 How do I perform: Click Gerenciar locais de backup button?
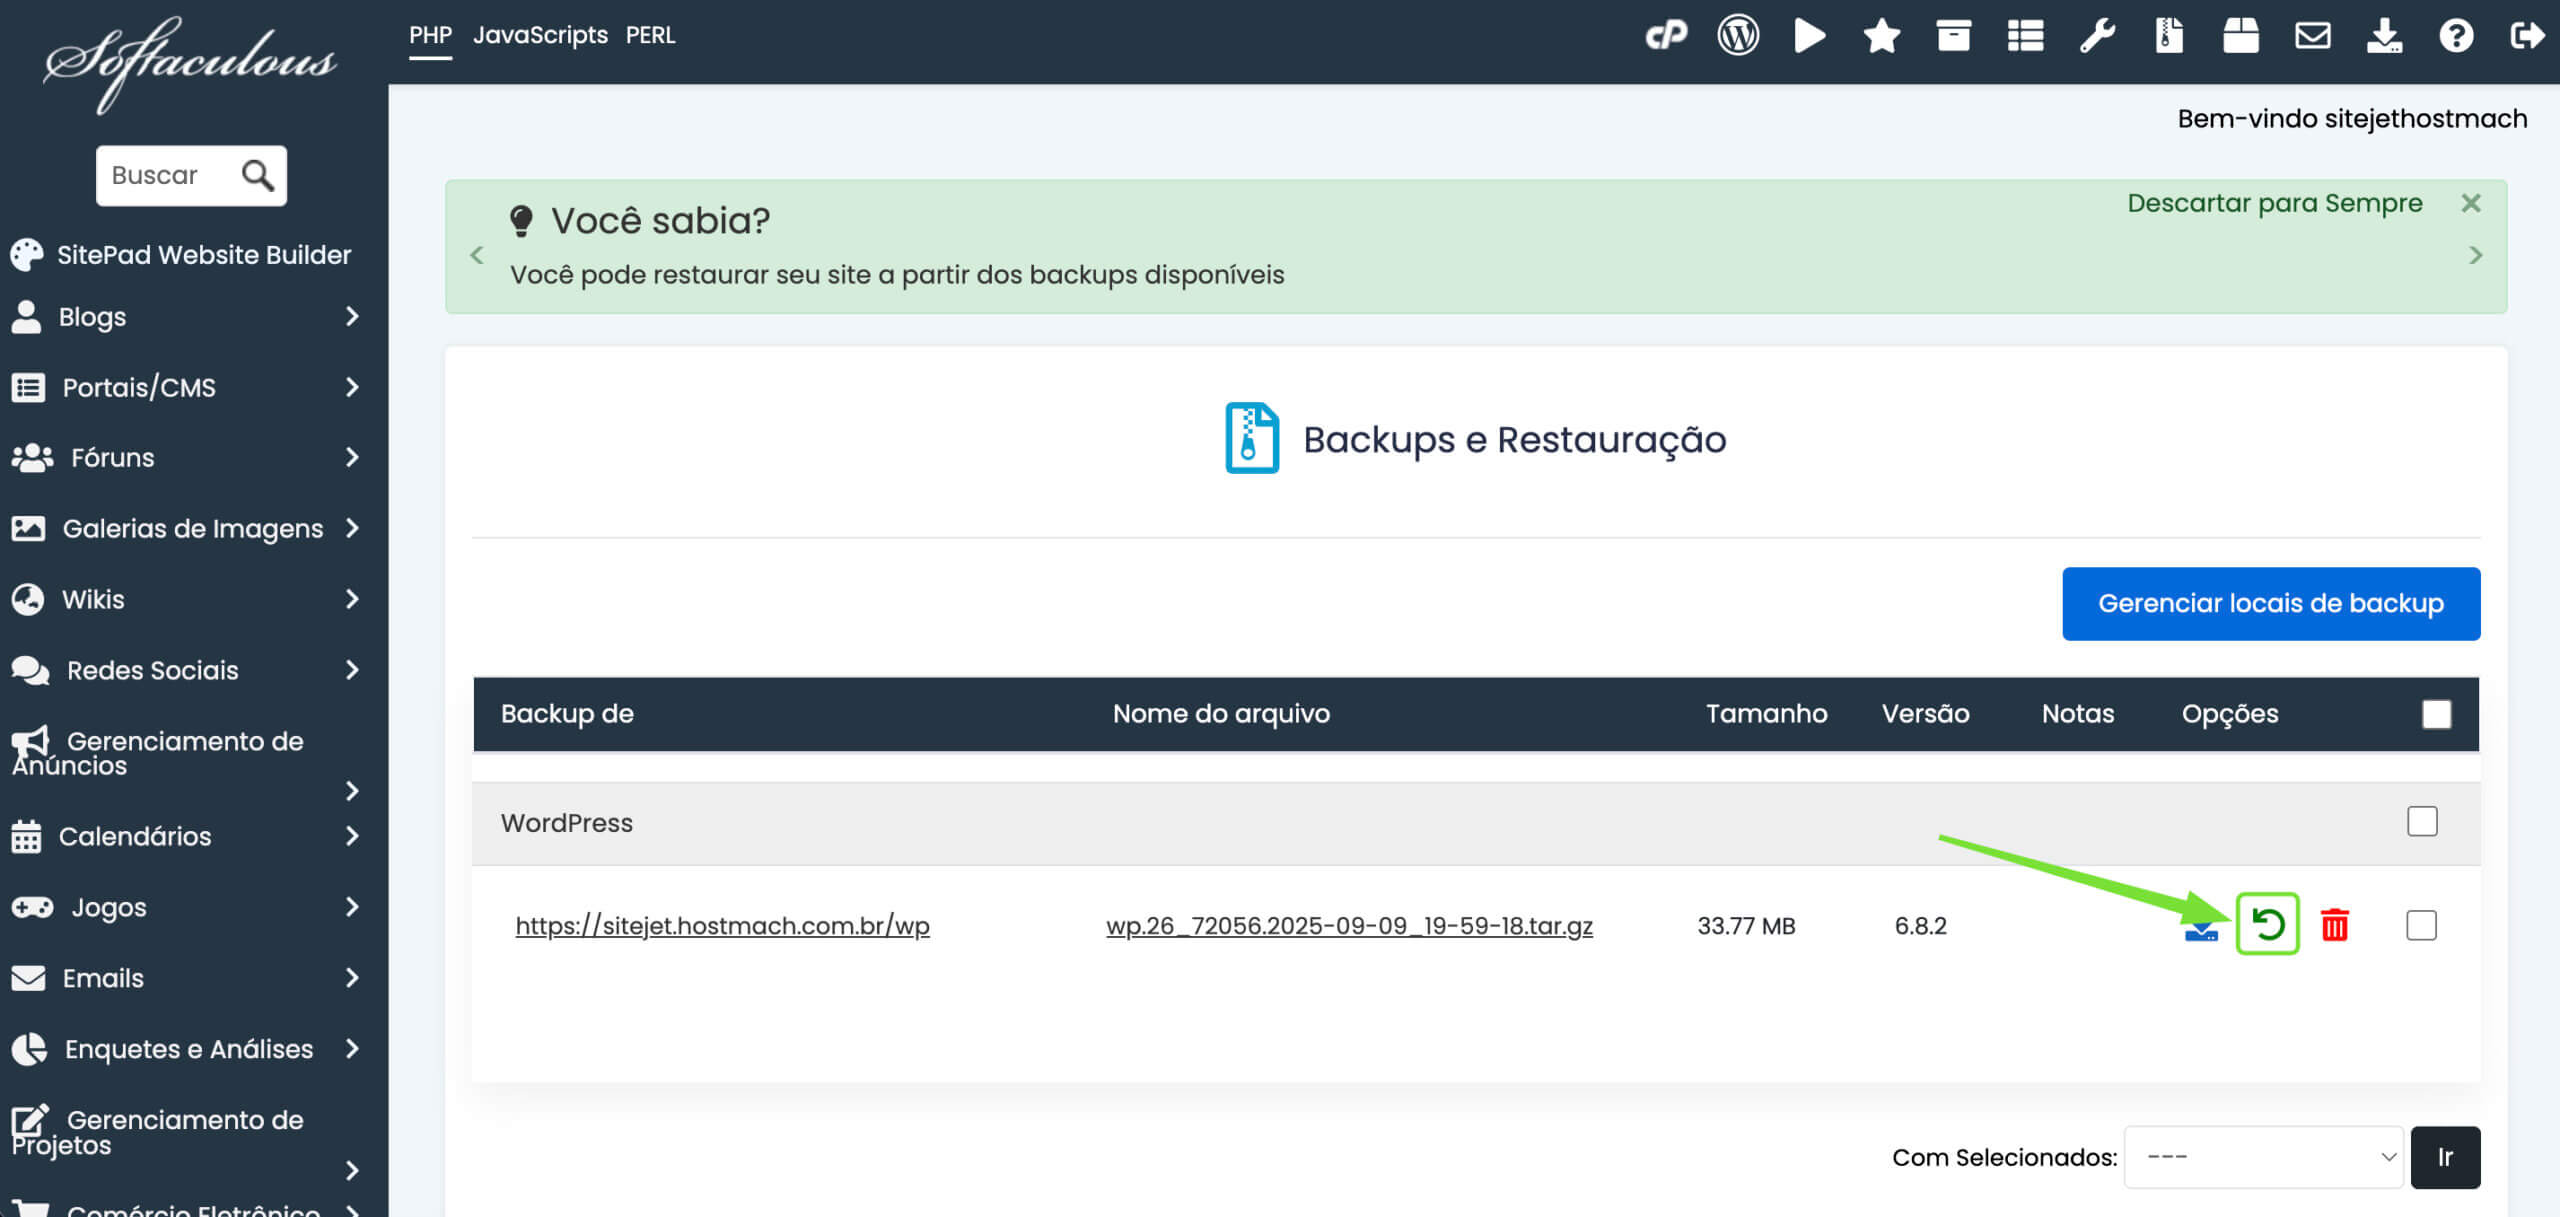[x=2271, y=604]
